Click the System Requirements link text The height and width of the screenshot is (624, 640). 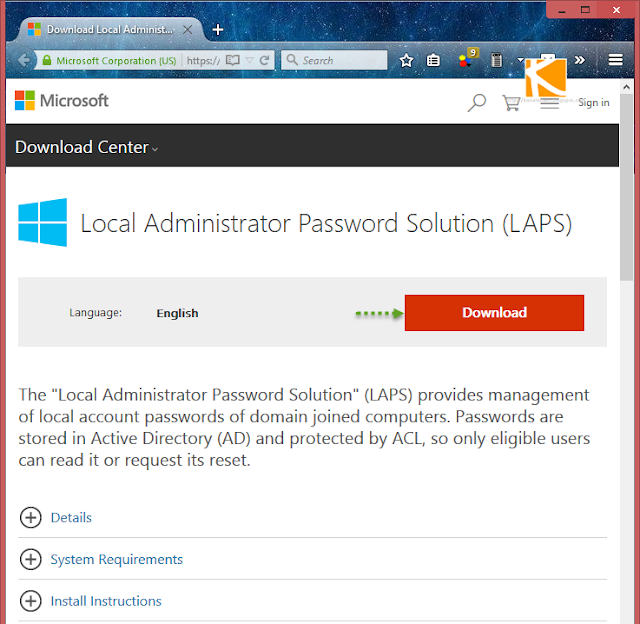click(117, 559)
